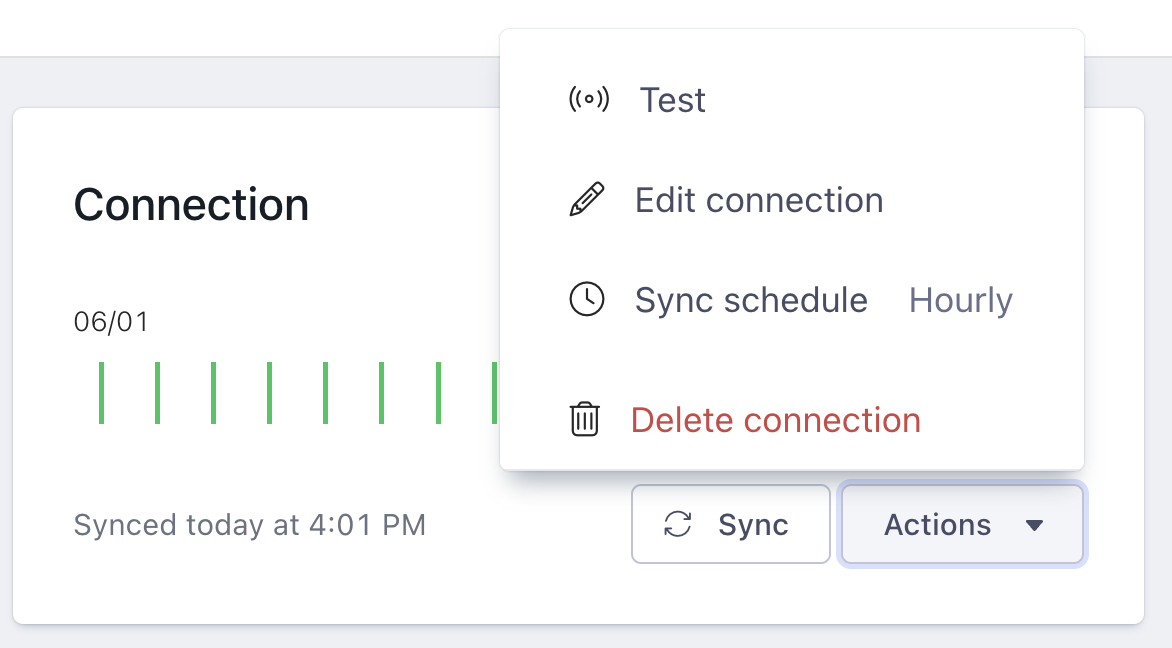Click the 06/01 date label
The width and height of the screenshot is (1172, 648).
click(111, 322)
